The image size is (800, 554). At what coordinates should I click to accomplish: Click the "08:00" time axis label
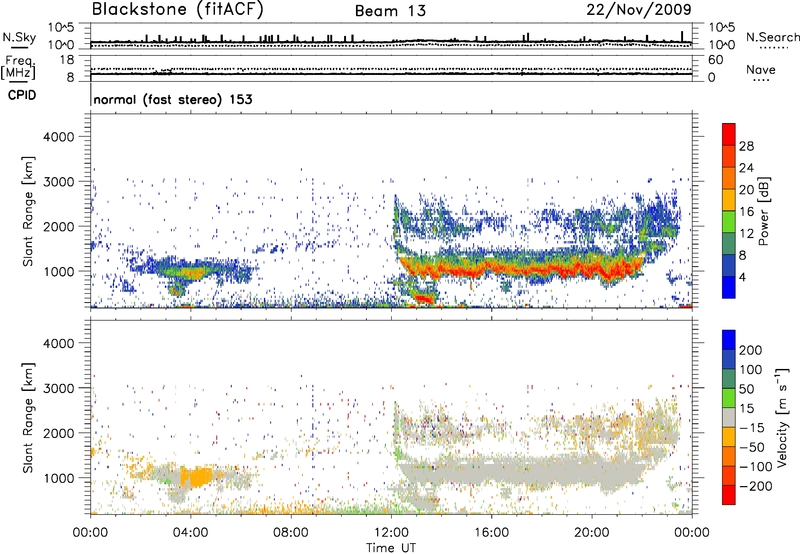[x=291, y=533]
